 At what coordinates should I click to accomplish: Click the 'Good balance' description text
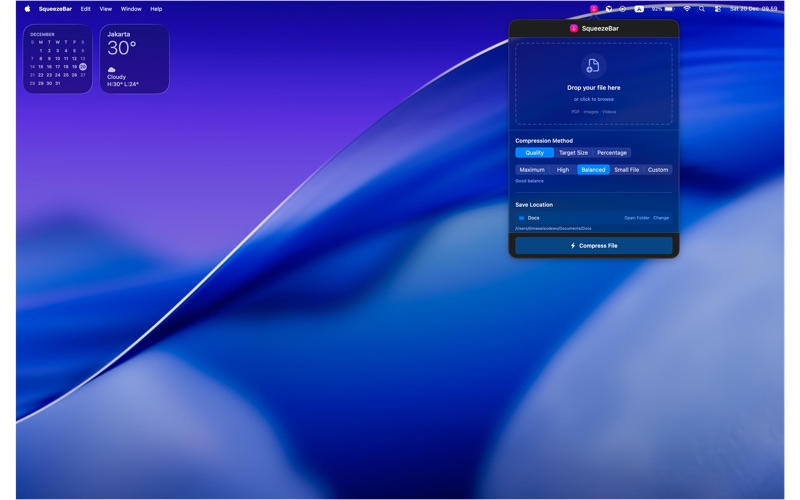[x=529, y=181]
